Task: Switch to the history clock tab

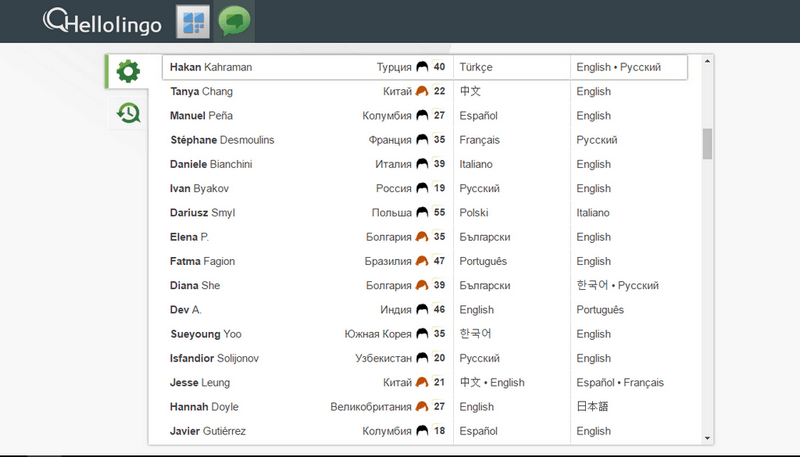Action: tap(128, 113)
